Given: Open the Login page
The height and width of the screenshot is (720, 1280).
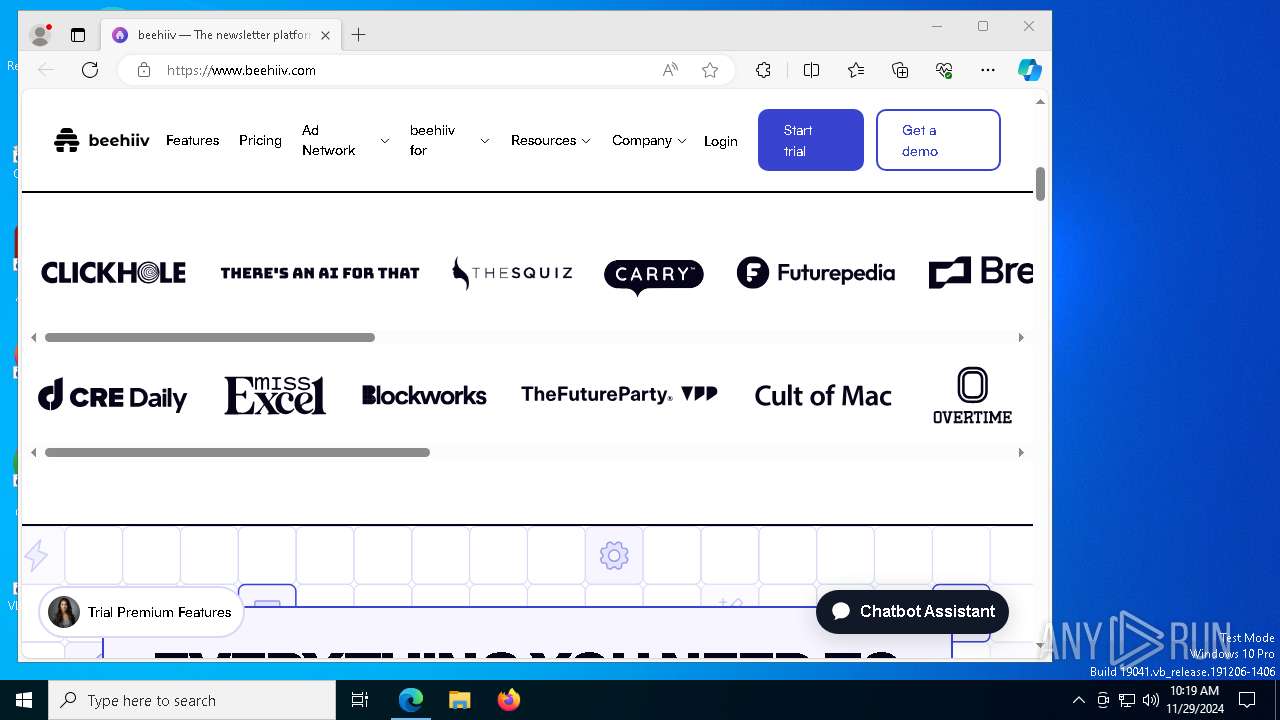Looking at the screenshot, I should tap(720, 141).
